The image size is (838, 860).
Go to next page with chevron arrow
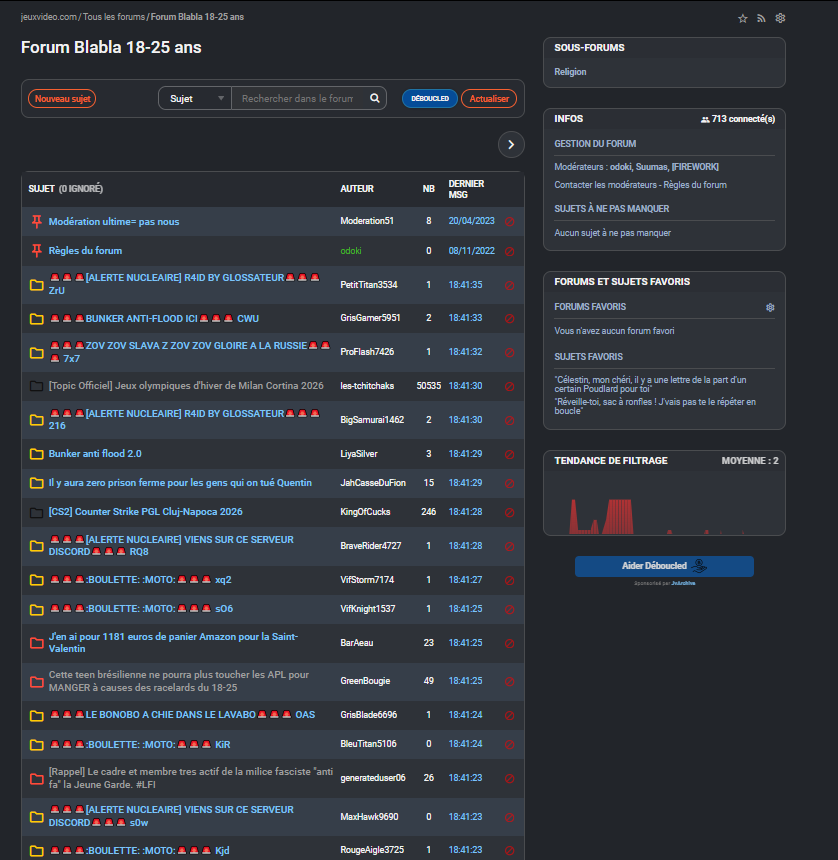click(511, 145)
